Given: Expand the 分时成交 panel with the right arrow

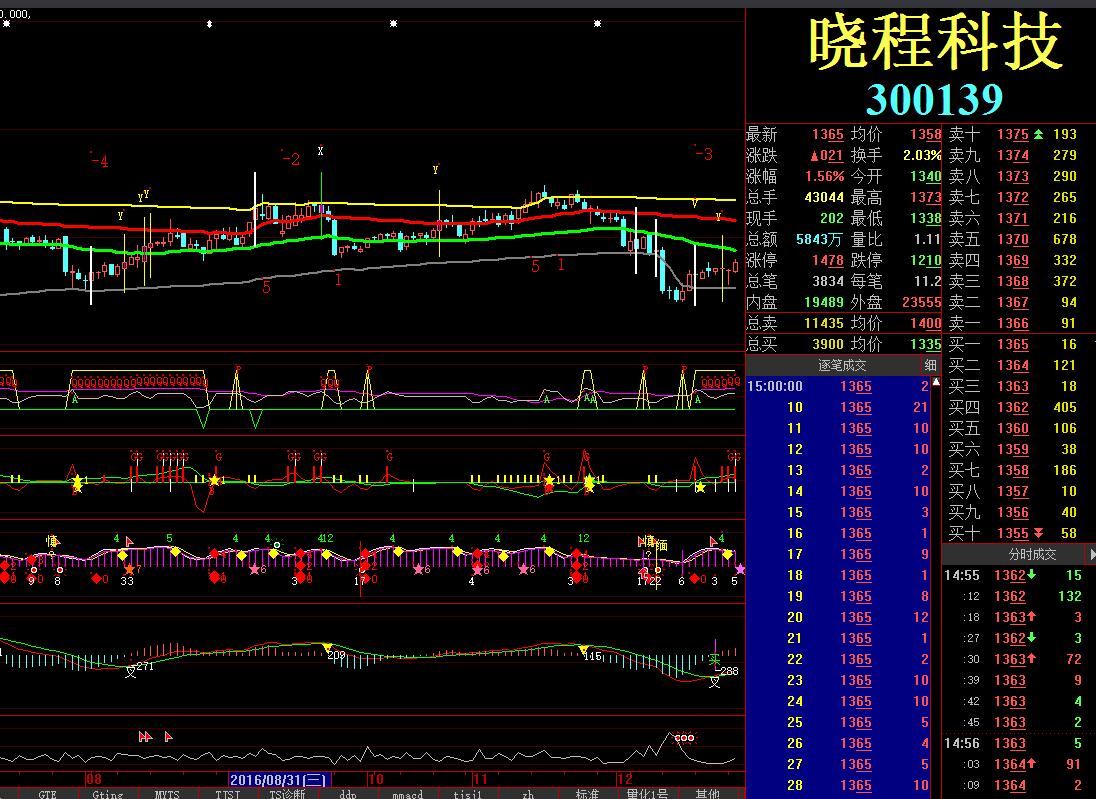Looking at the screenshot, I should (1092, 554).
